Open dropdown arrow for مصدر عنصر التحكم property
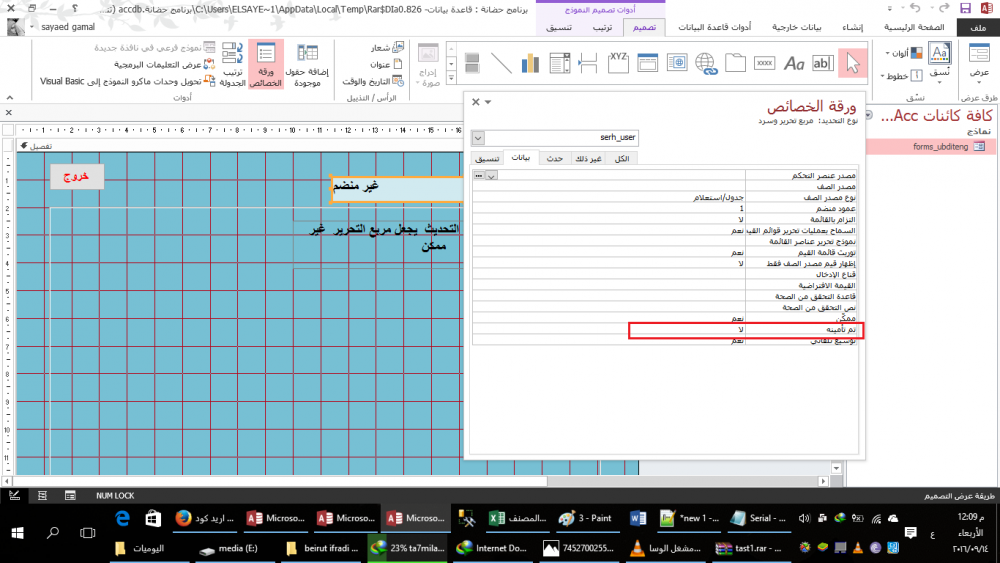1000x563 pixels. pos(492,175)
